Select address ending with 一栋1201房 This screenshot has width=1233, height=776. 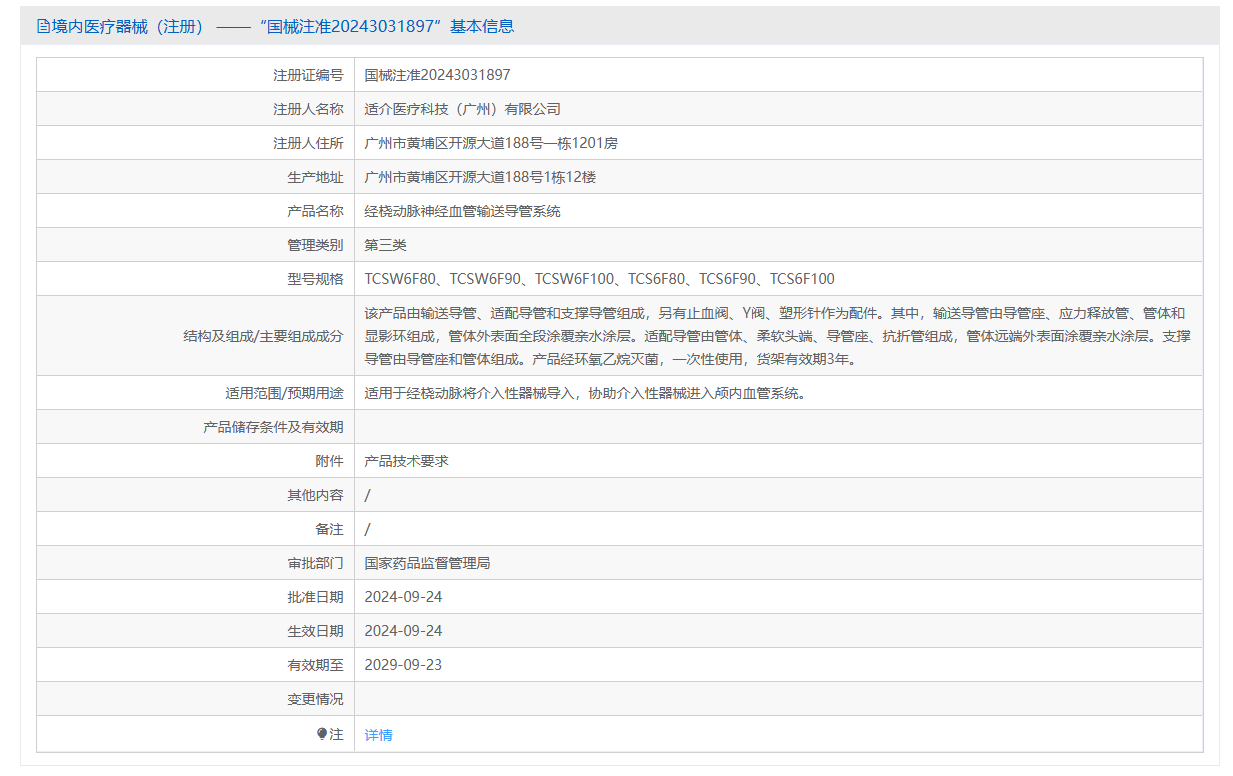click(491, 143)
